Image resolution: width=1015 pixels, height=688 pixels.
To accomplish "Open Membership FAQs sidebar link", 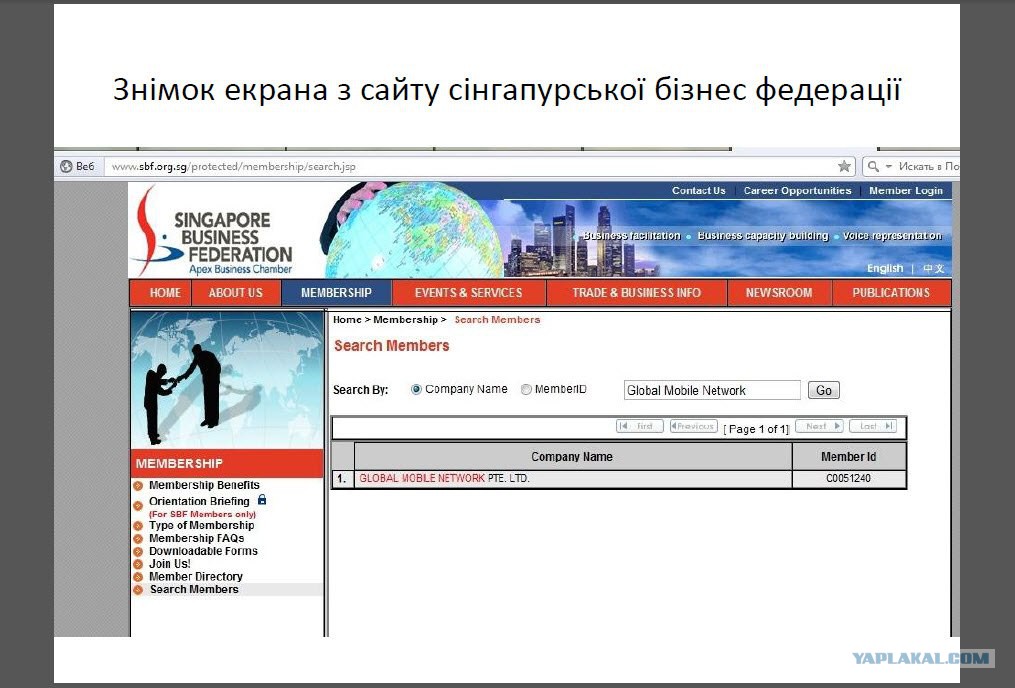I will tap(196, 538).
